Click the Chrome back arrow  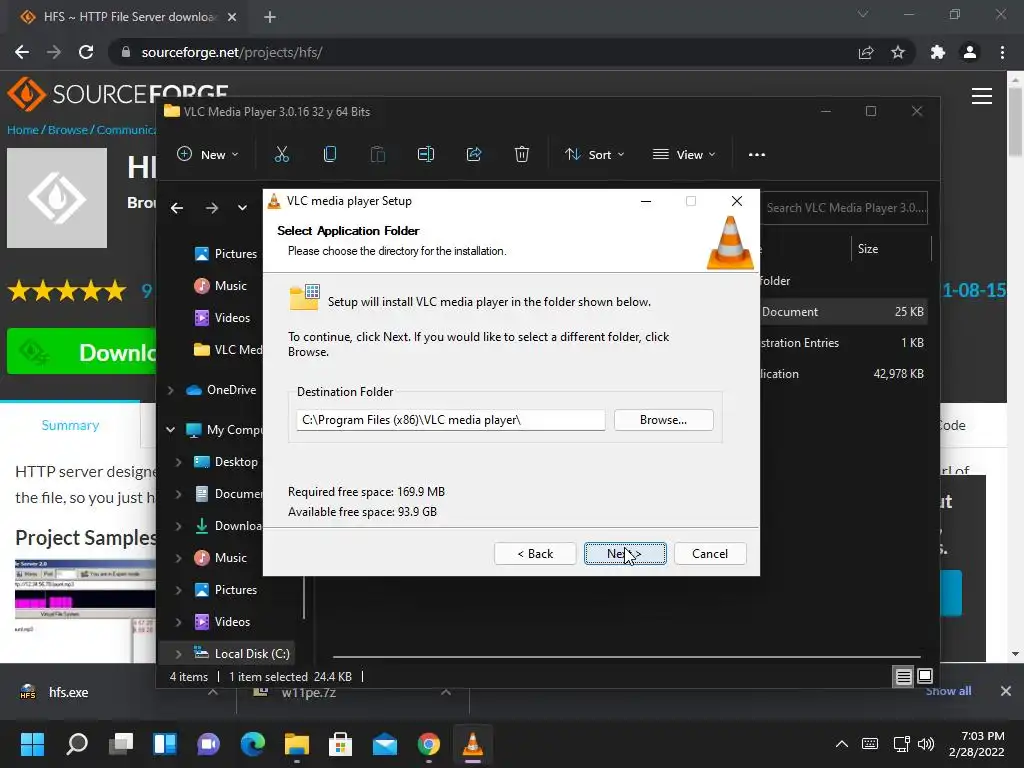click(22, 52)
